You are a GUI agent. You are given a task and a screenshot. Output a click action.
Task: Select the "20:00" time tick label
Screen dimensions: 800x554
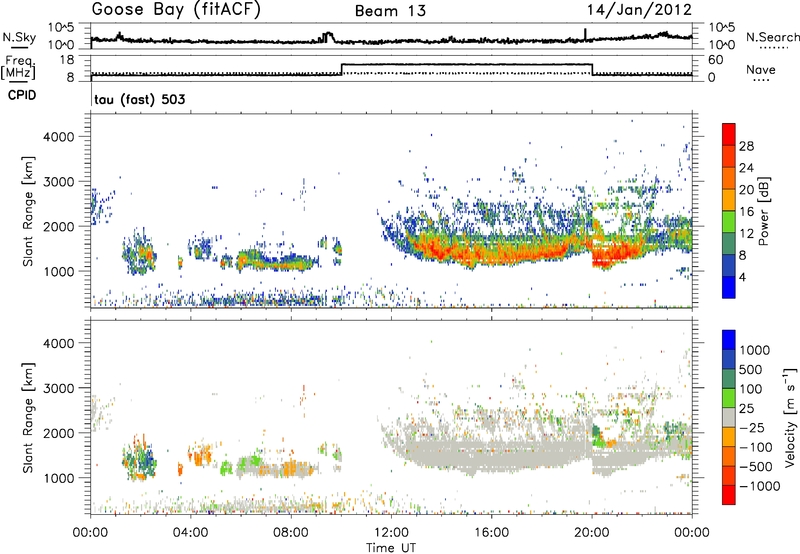pos(592,533)
